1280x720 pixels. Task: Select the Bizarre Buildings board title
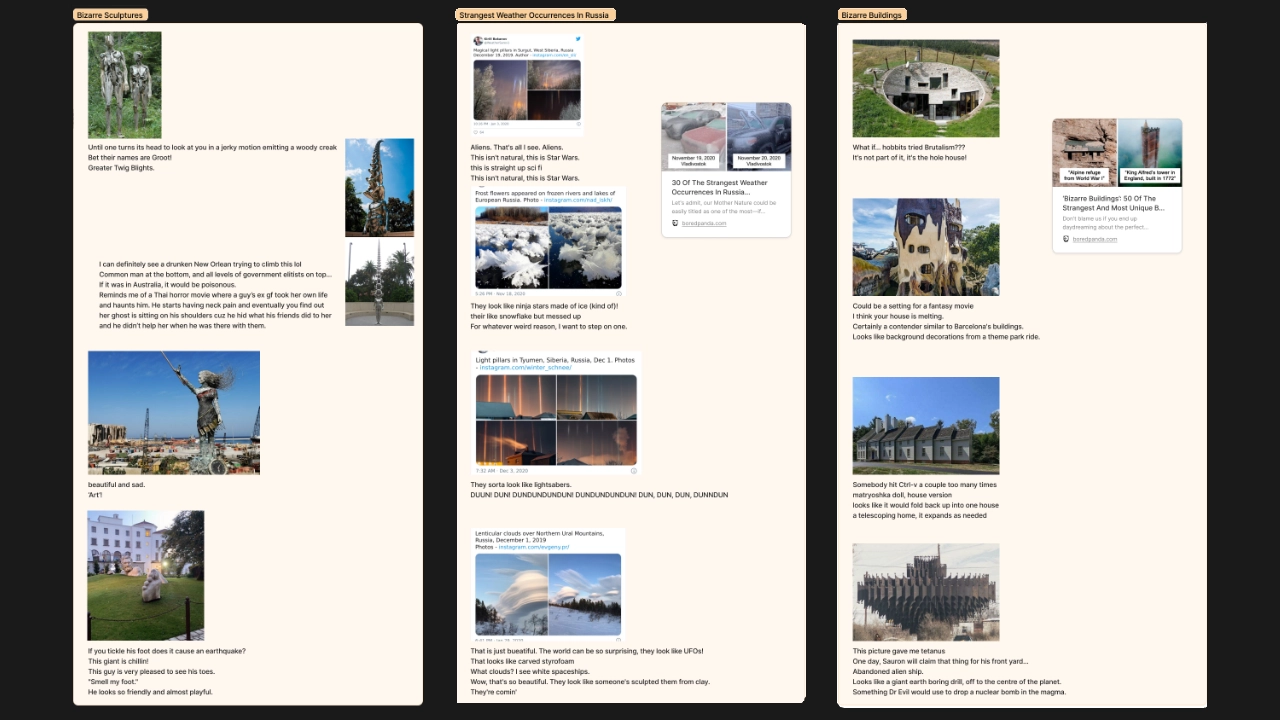[x=872, y=15]
